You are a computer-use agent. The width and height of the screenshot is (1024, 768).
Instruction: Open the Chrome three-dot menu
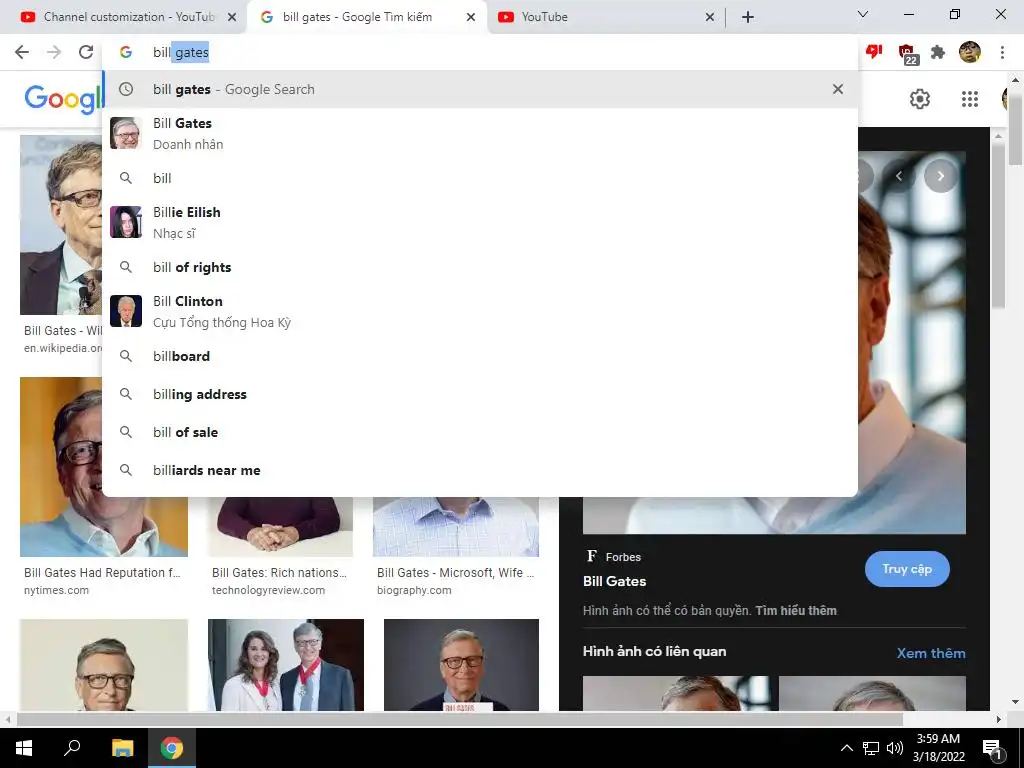tap(1002, 52)
